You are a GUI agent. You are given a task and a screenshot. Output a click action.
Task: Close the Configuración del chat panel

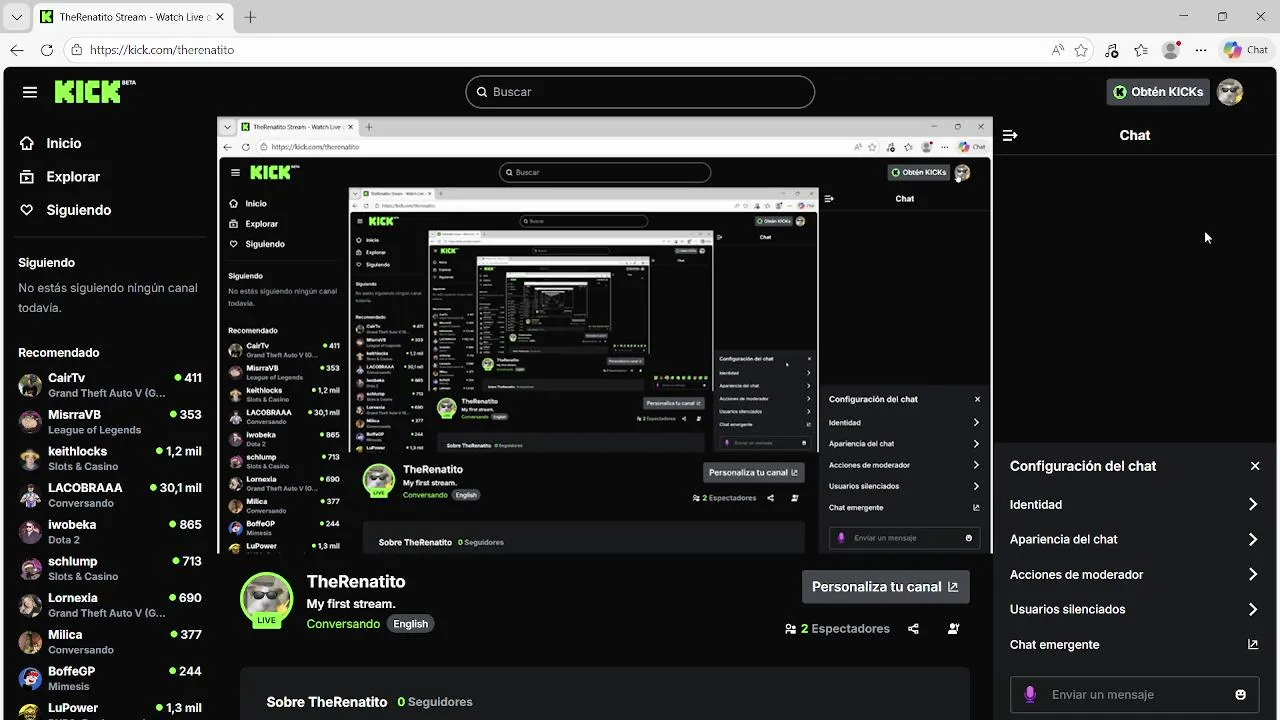[x=1255, y=466]
